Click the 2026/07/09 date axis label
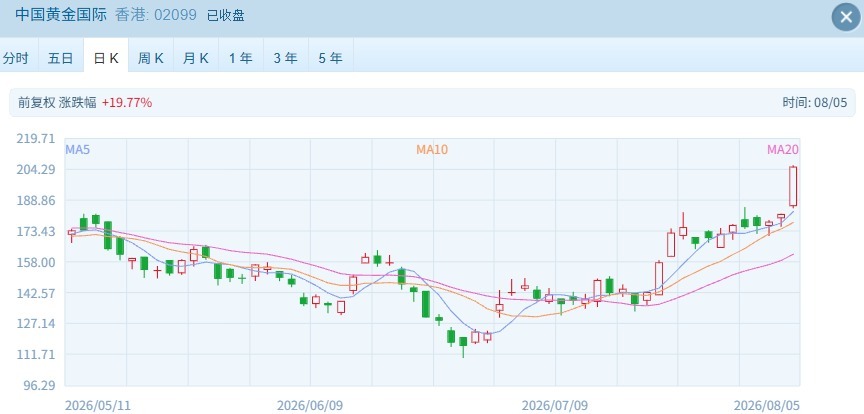Screen dimensions: 864x414 pos(555,406)
